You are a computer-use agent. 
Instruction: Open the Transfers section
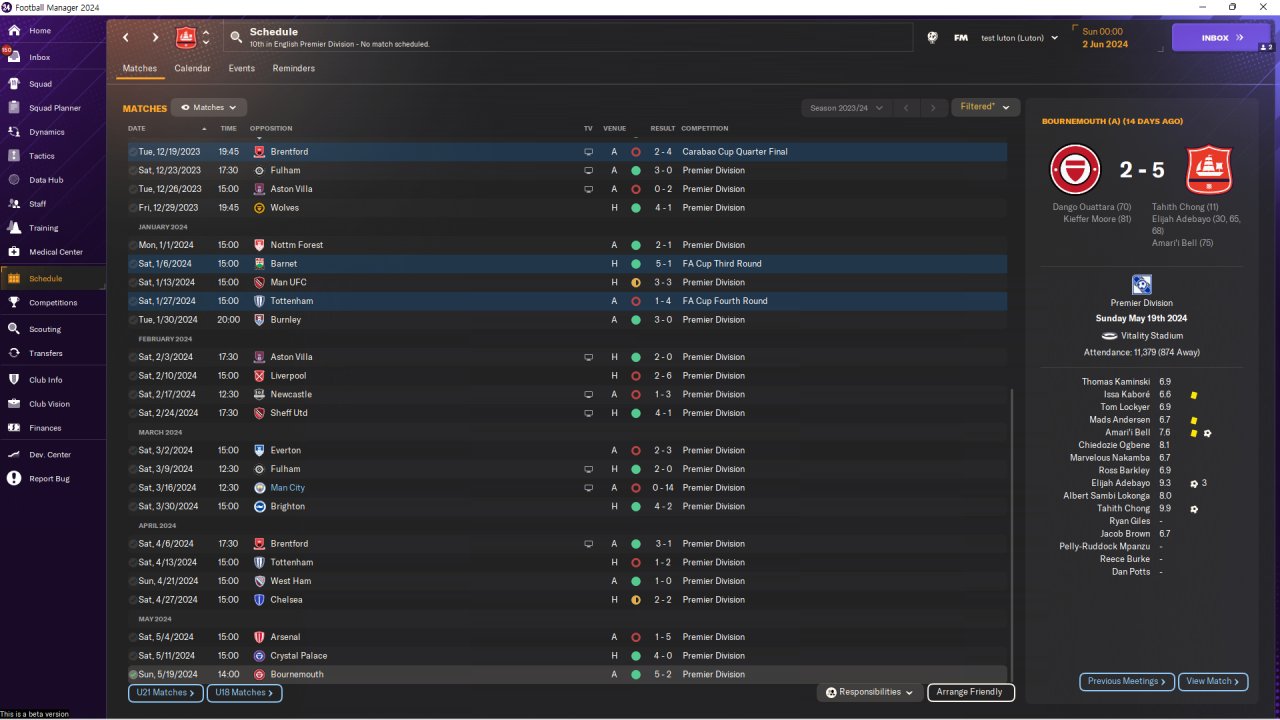46,353
